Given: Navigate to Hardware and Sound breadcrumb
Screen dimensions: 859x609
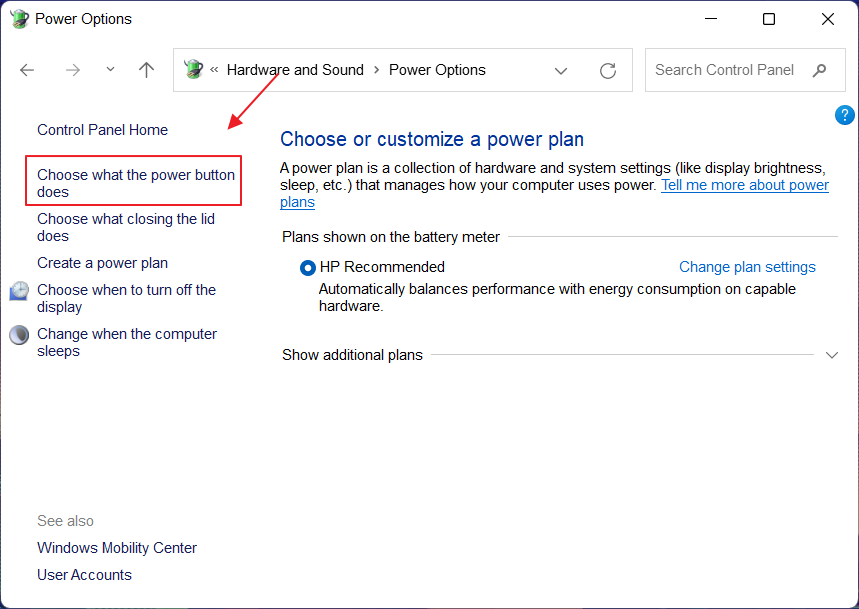Looking at the screenshot, I should click(x=295, y=70).
